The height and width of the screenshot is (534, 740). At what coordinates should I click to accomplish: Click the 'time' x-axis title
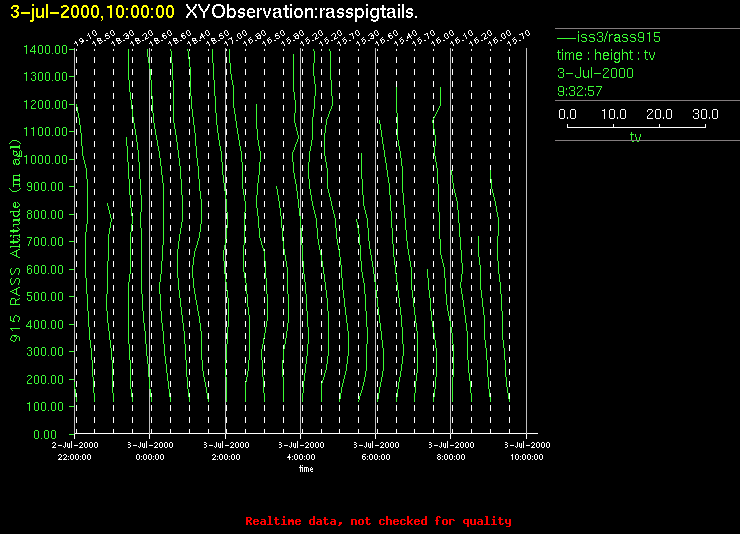(x=306, y=469)
